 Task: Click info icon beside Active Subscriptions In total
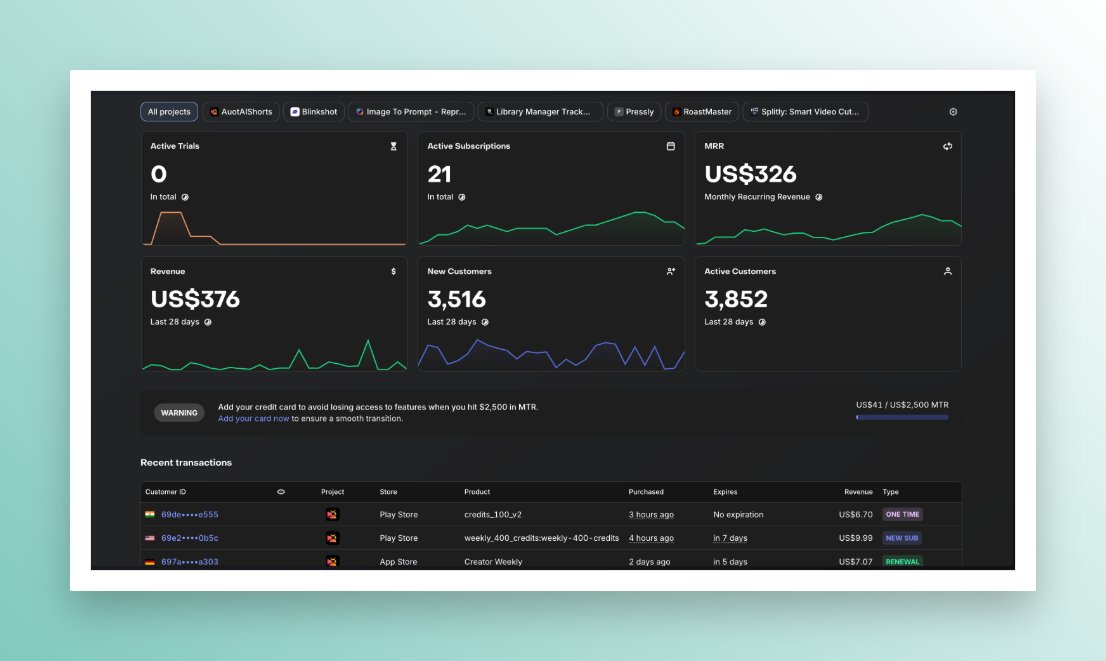(x=462, y=198)
